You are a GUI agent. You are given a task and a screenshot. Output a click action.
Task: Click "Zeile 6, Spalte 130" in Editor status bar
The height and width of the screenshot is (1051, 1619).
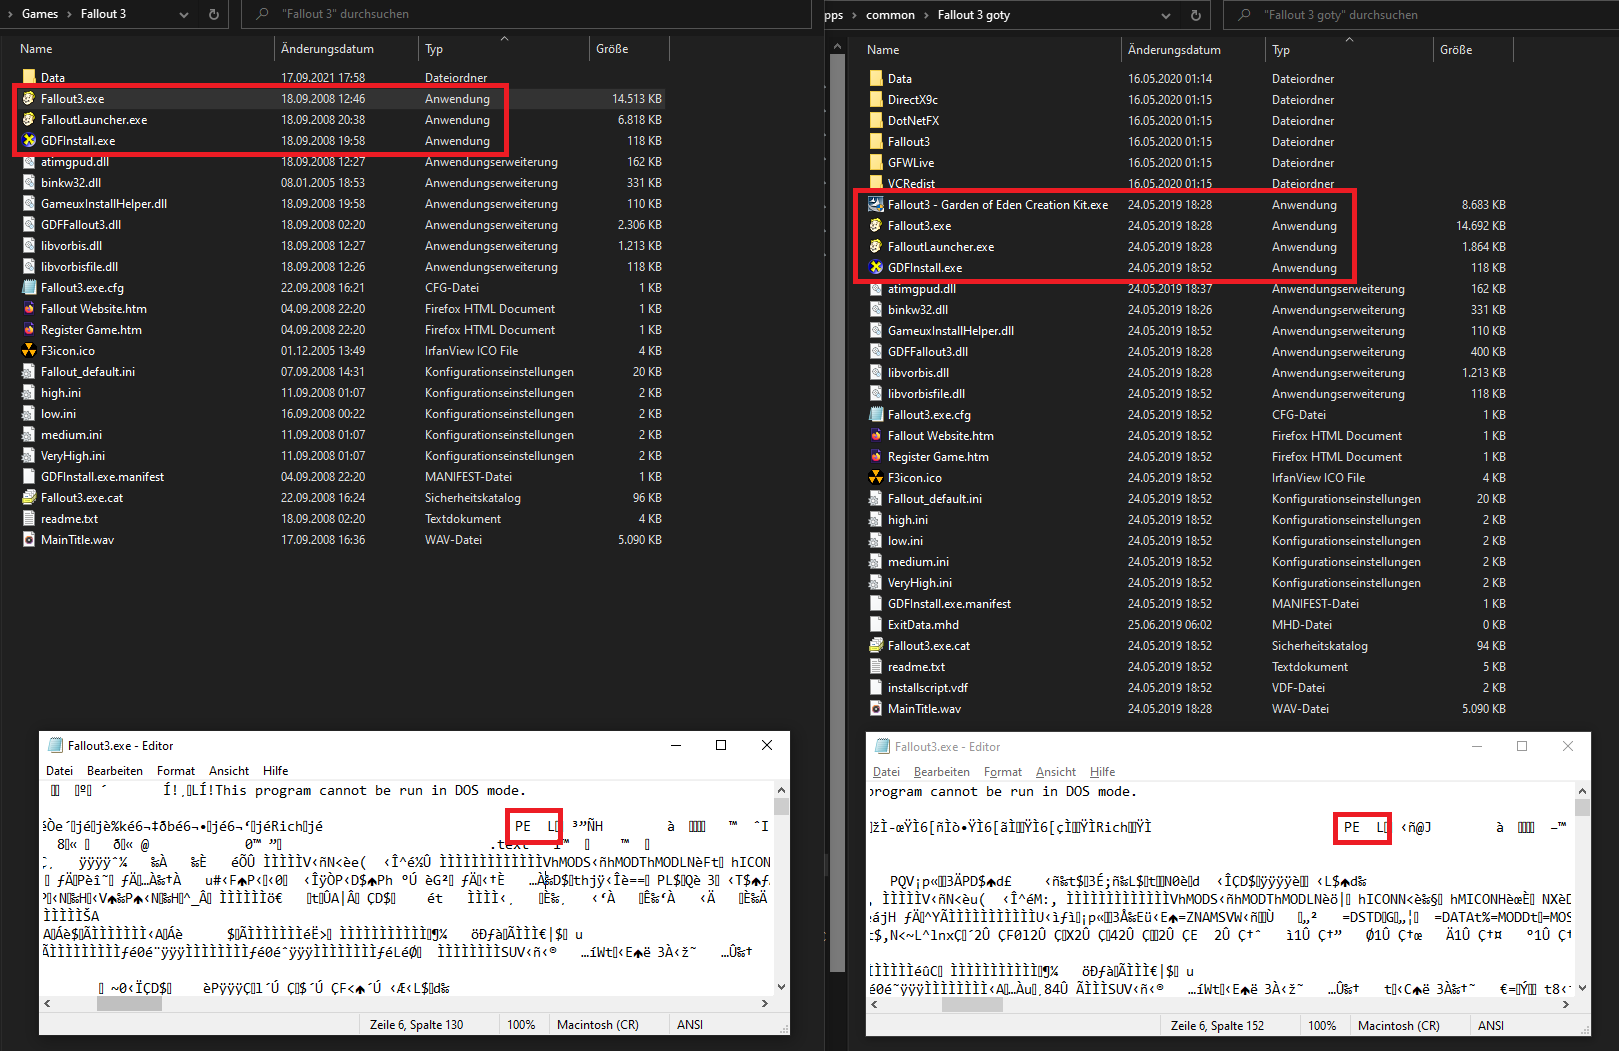[416, 1024]
